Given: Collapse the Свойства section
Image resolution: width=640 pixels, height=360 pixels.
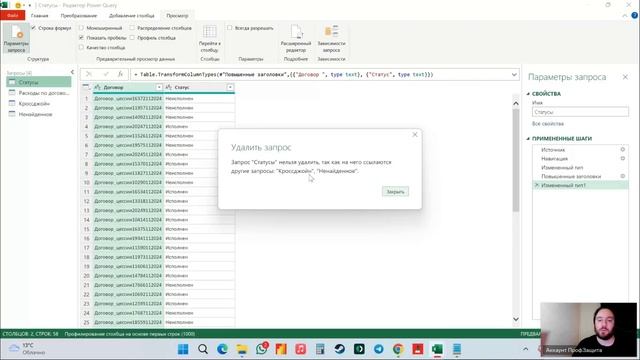Looking at the screenshot, I should [528, 94].
